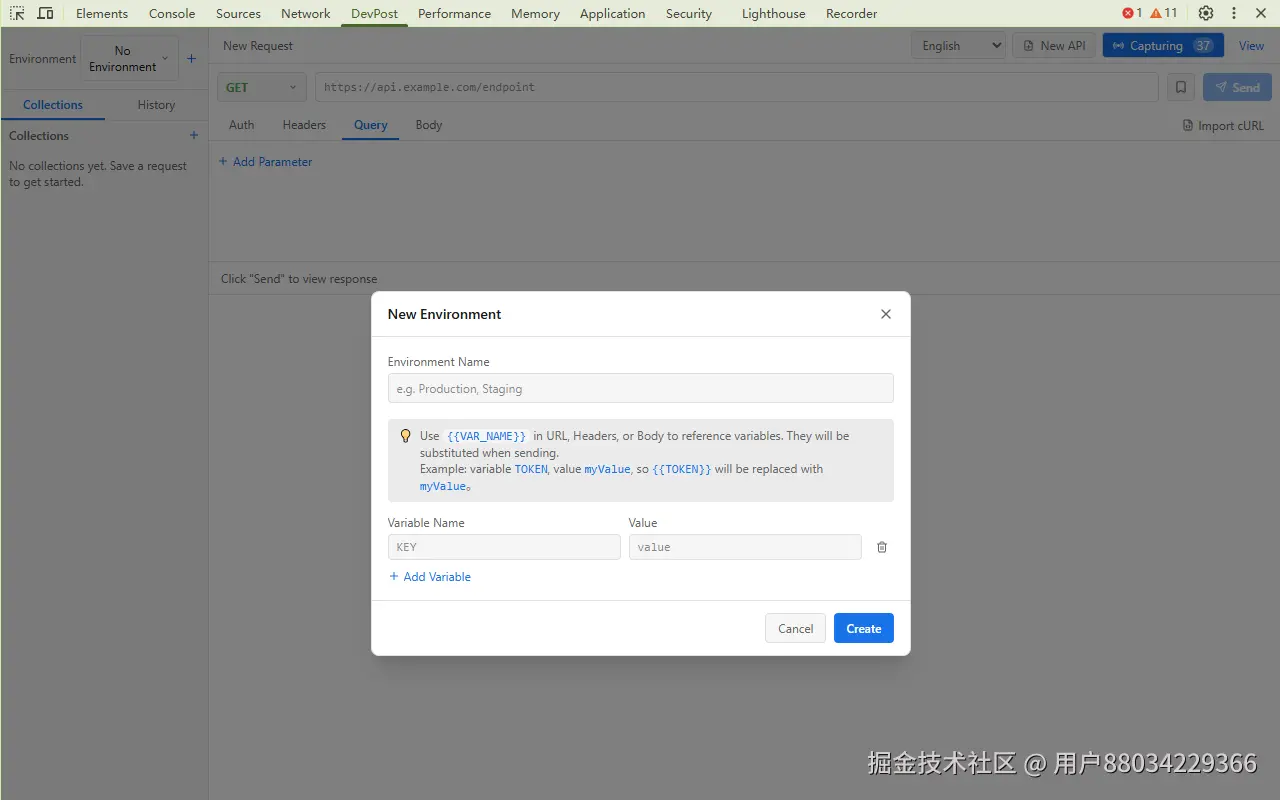The image size is (1280, 800).
Task: Click the New Request title text
Action: (258, 46)
